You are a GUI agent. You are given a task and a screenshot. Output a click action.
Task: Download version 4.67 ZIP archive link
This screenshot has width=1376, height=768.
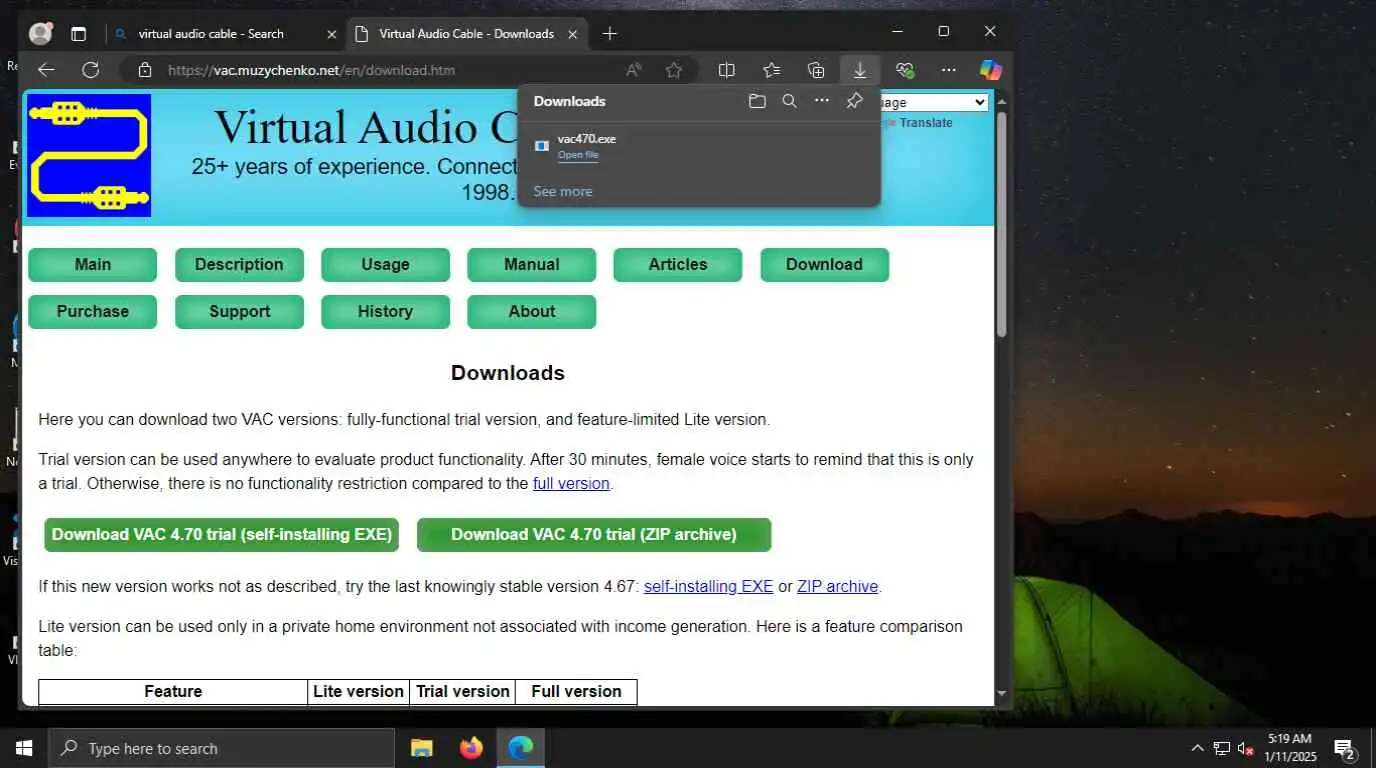837,587
